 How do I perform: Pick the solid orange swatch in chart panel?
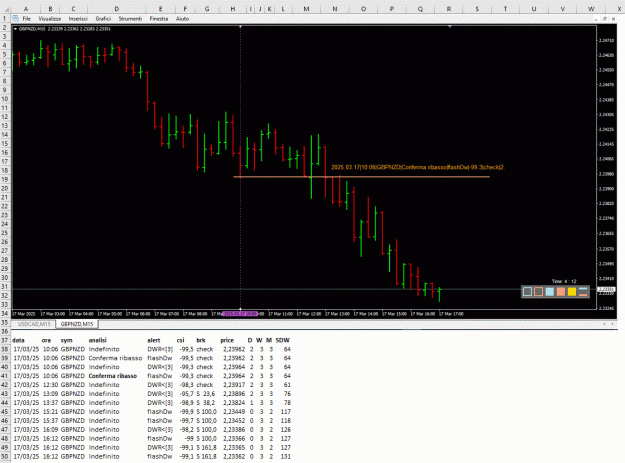(561, 292)
